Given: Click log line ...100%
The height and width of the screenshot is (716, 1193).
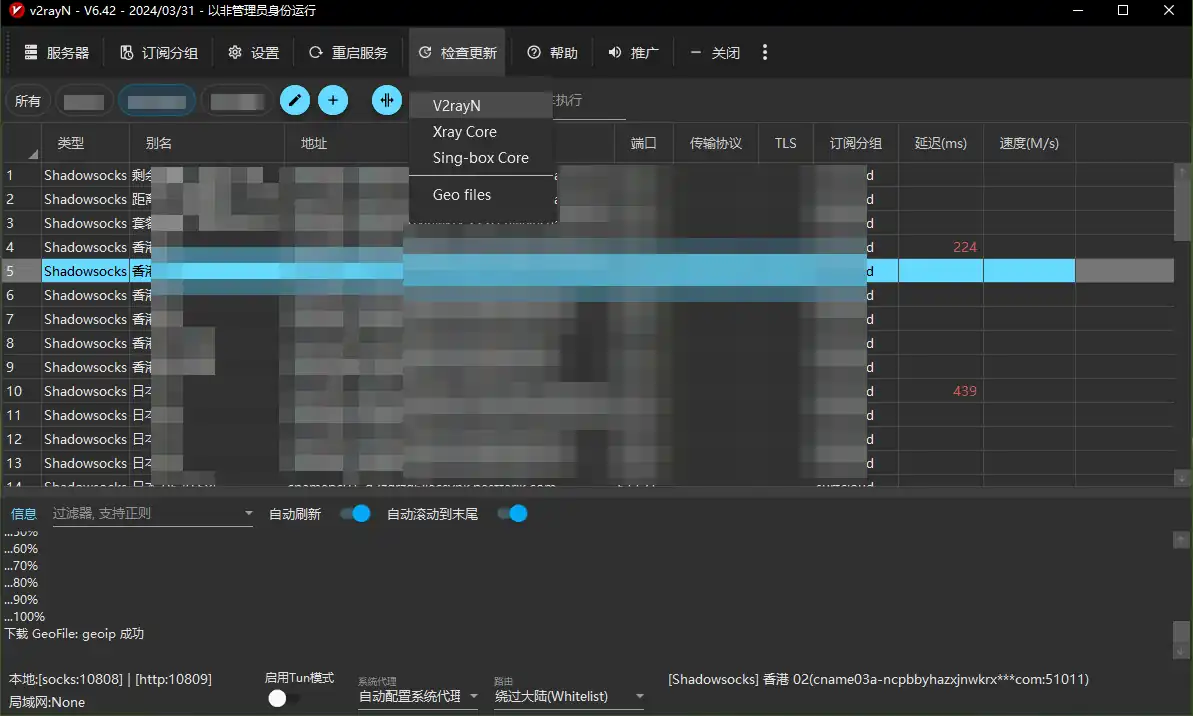Looking at the screenshot, I should (24, 616).
